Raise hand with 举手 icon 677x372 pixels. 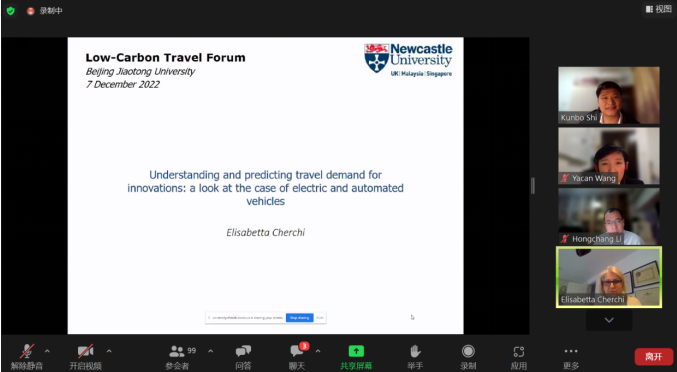tap(415, 357)
